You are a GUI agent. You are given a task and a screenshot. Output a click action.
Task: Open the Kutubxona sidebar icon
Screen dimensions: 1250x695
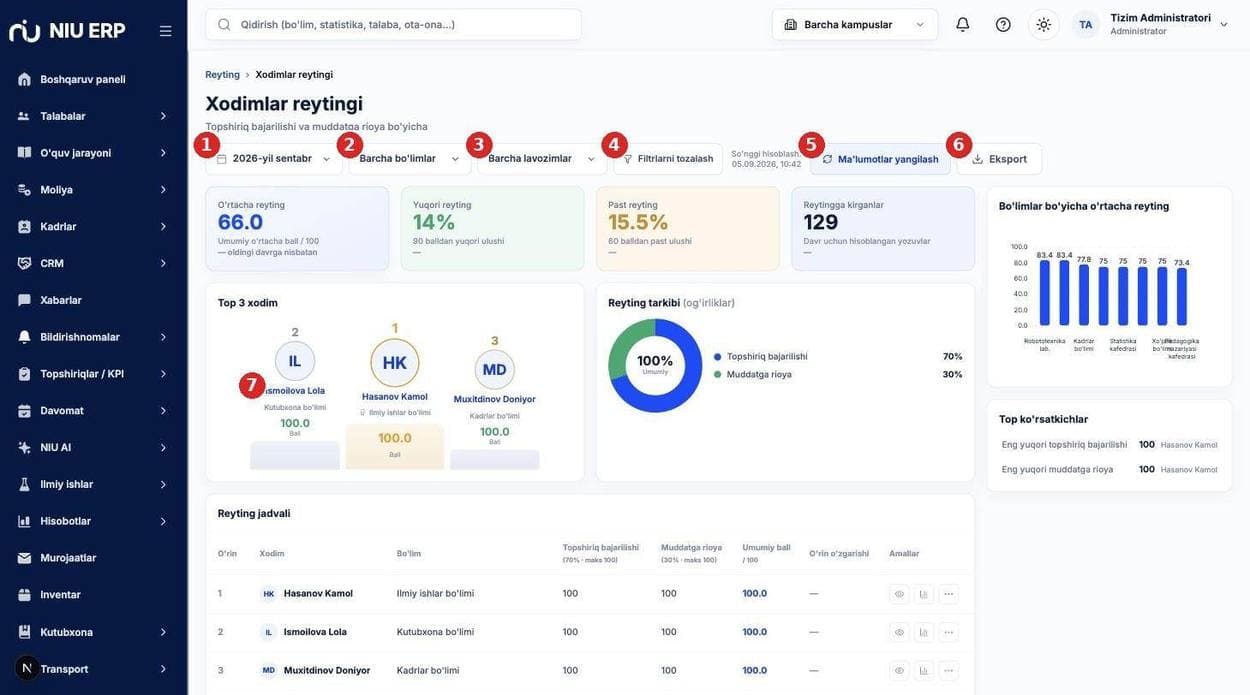[24, 632]
